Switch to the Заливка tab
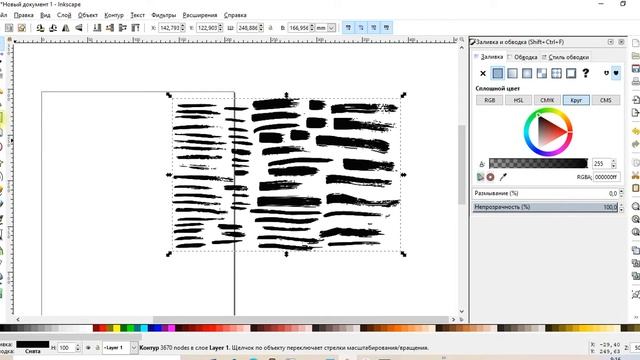 point(488,57)
